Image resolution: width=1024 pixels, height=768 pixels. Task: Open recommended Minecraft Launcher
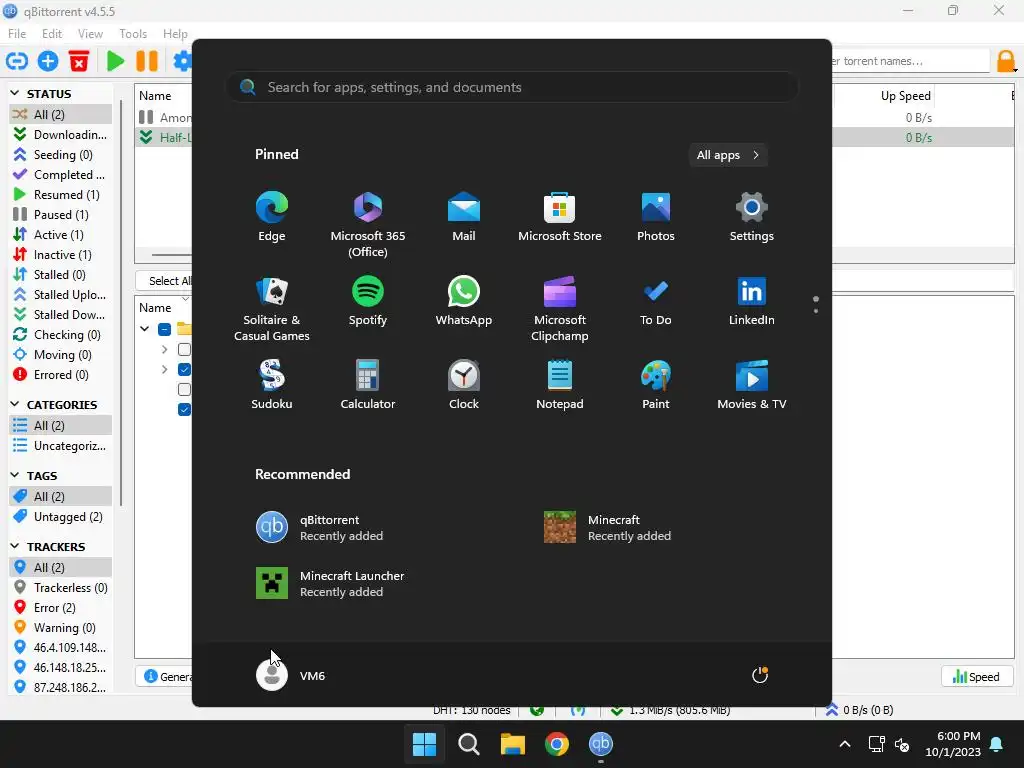point(330,583)
